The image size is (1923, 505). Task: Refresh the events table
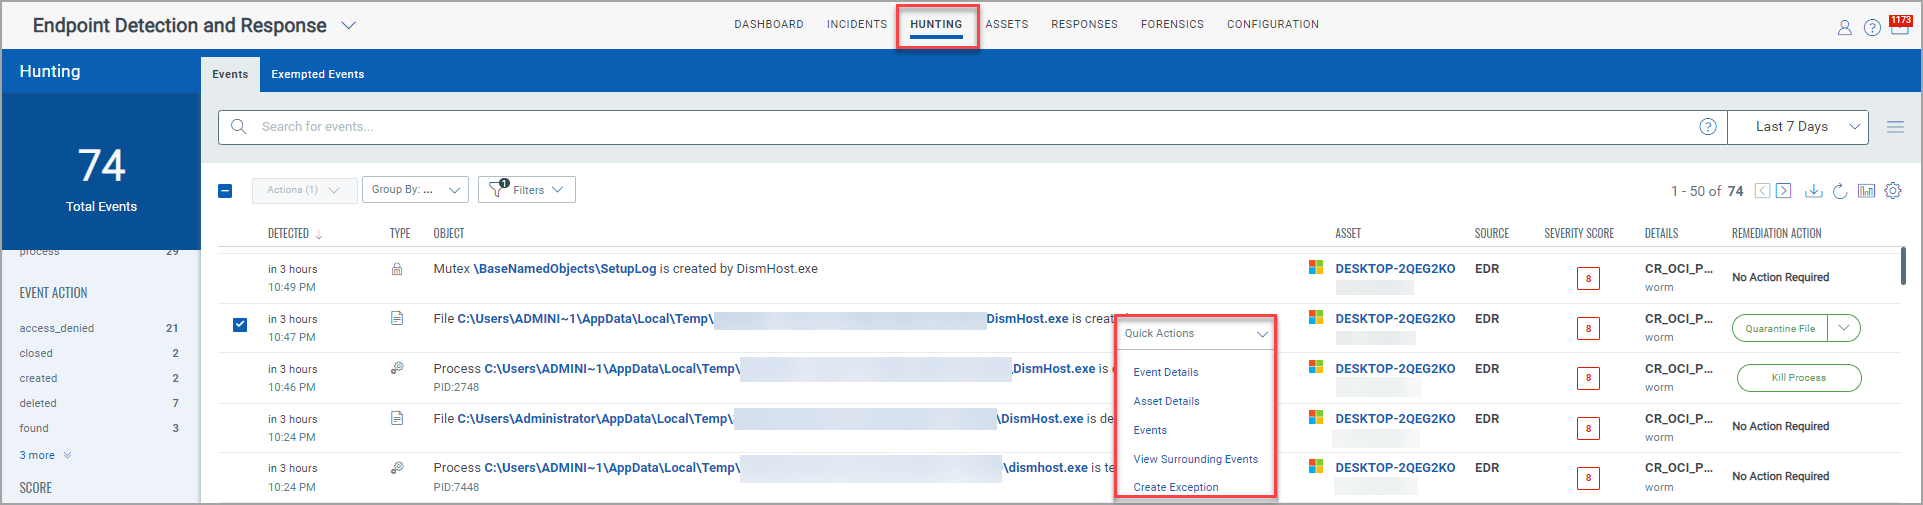pyautogui.click(x=1840, y=190)
